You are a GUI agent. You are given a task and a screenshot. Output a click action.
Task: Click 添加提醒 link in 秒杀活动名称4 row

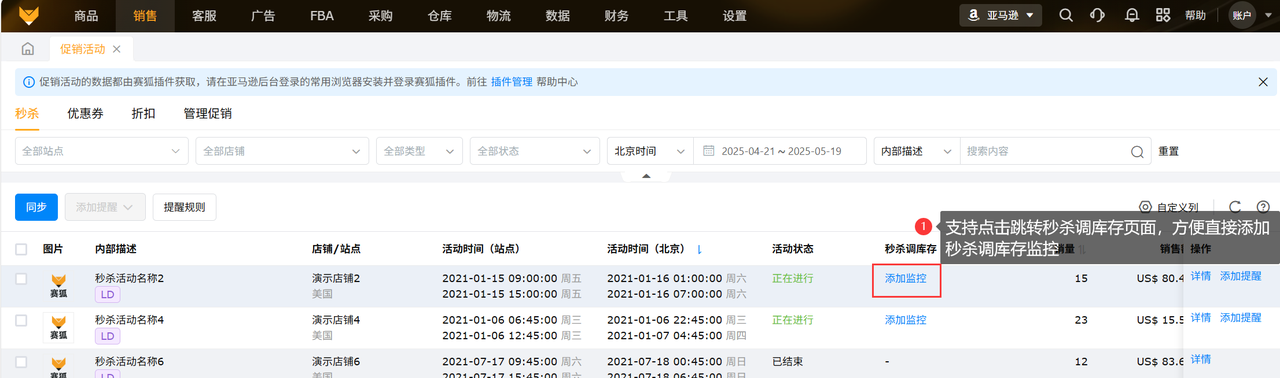tap(1240, 317)
